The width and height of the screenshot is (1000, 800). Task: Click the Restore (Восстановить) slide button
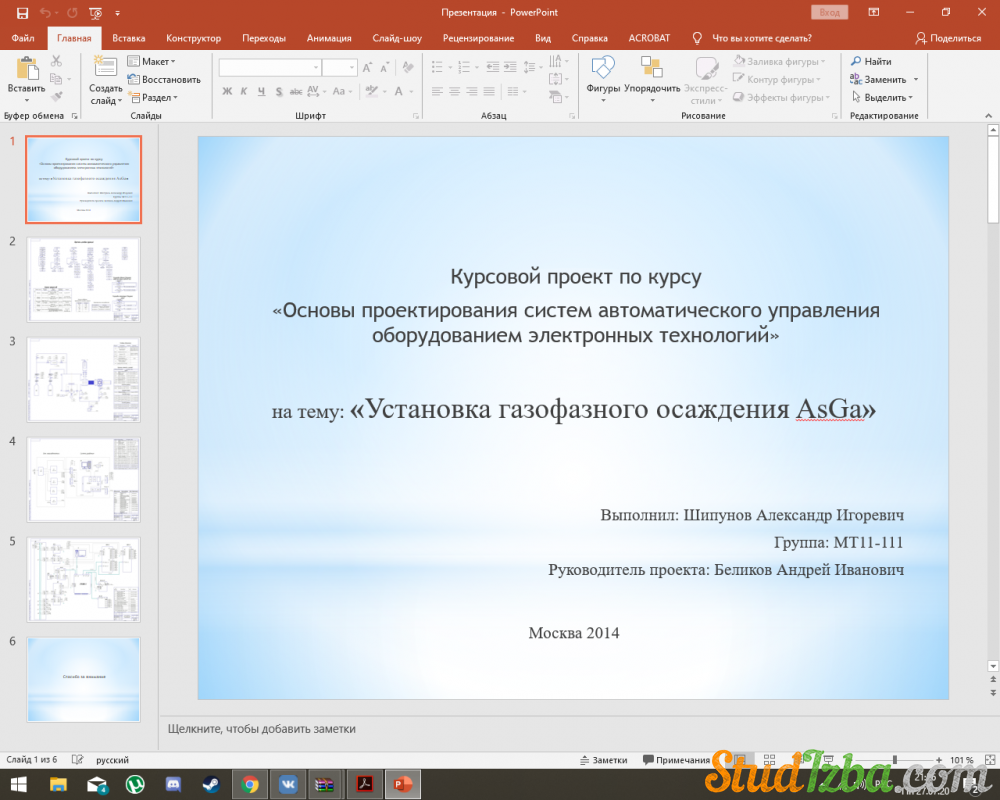point(164,79)
